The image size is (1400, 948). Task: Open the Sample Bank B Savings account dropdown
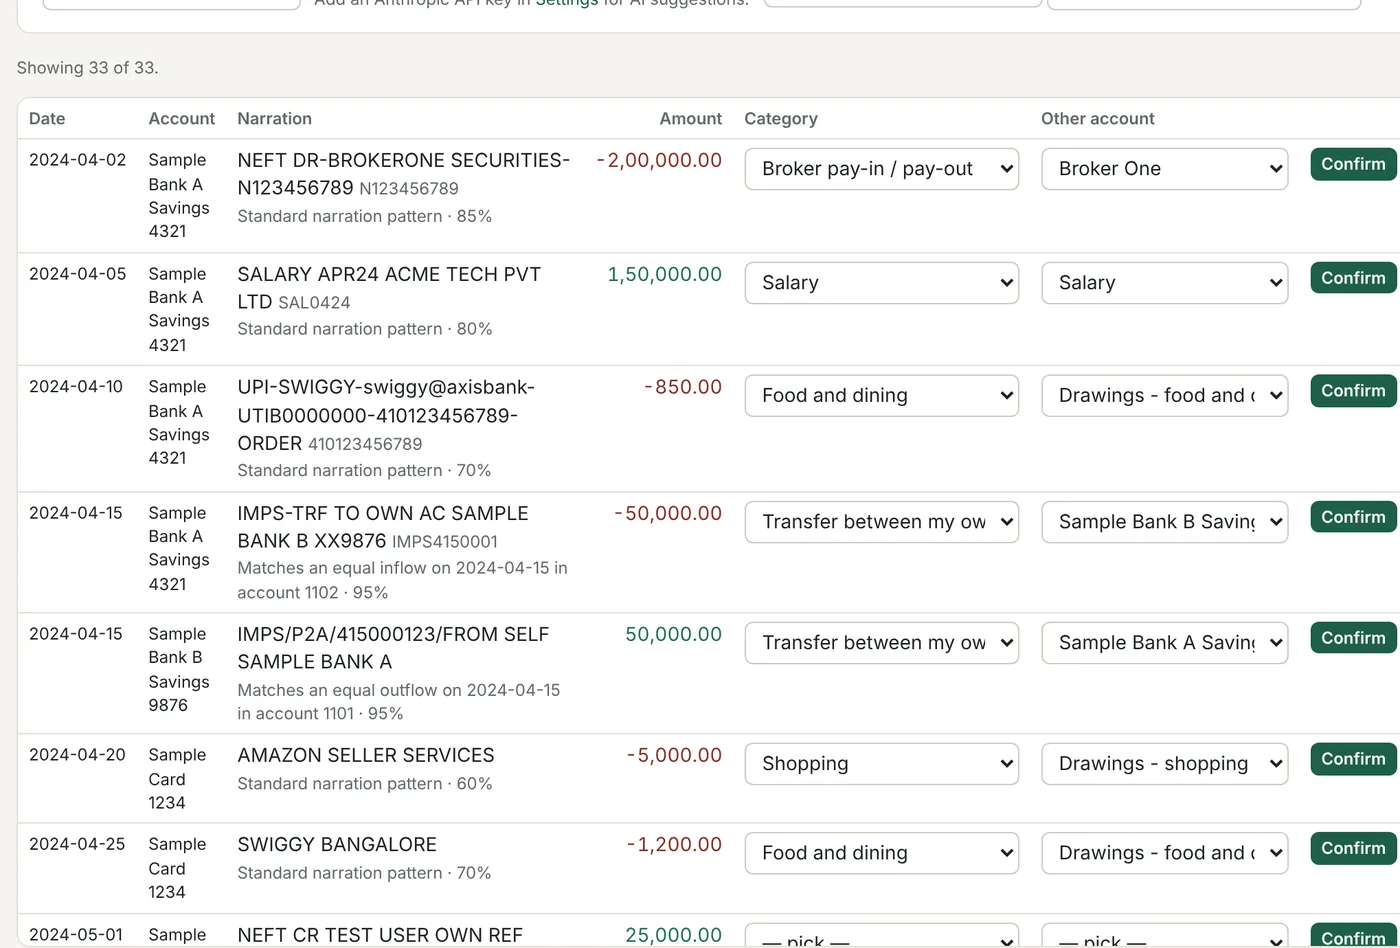[1165, 522]
